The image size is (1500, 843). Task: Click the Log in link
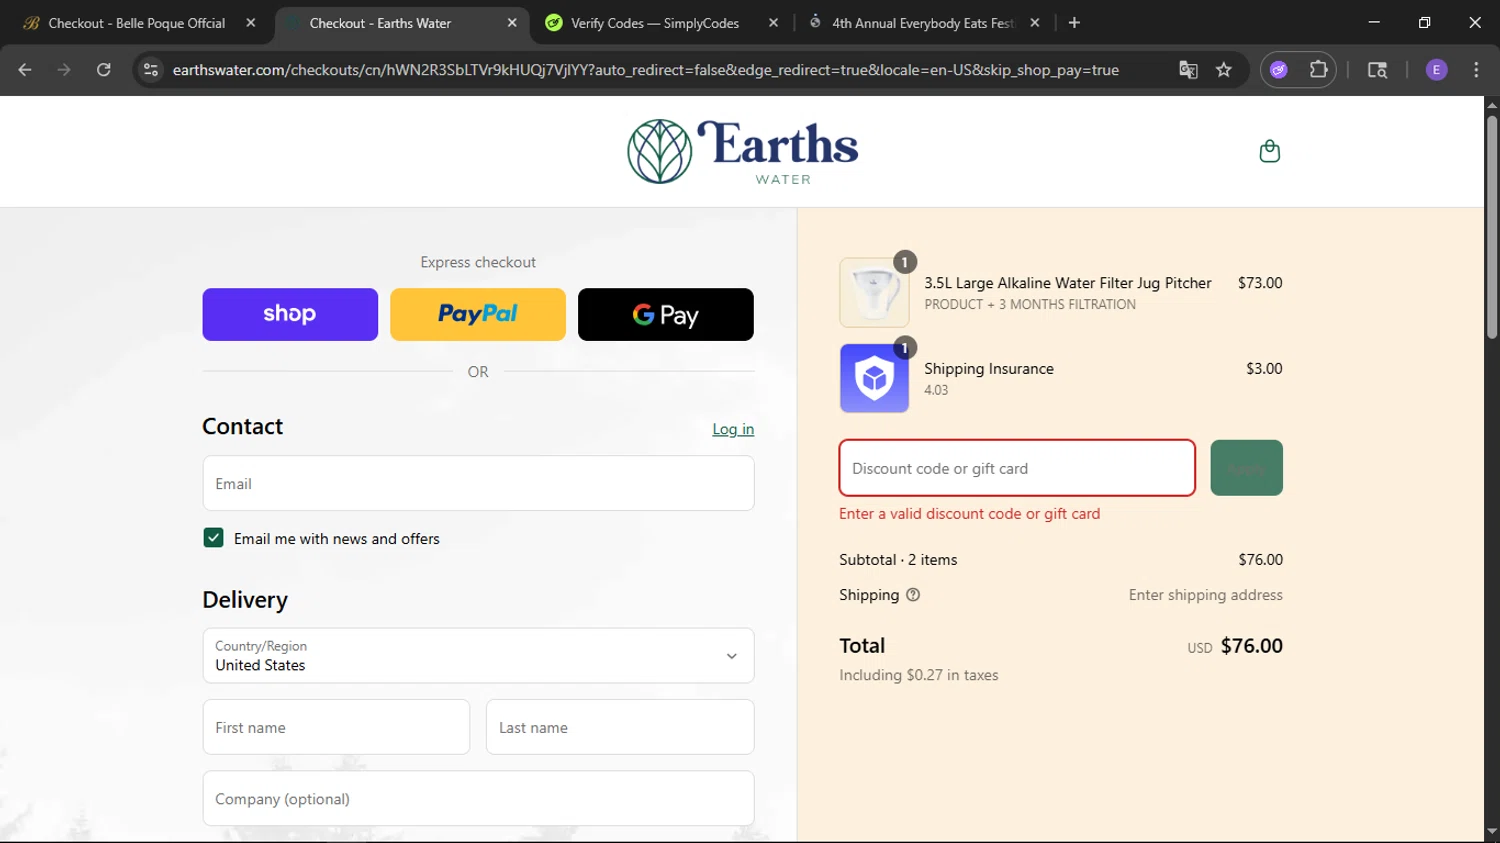click(x=733, y=429)
